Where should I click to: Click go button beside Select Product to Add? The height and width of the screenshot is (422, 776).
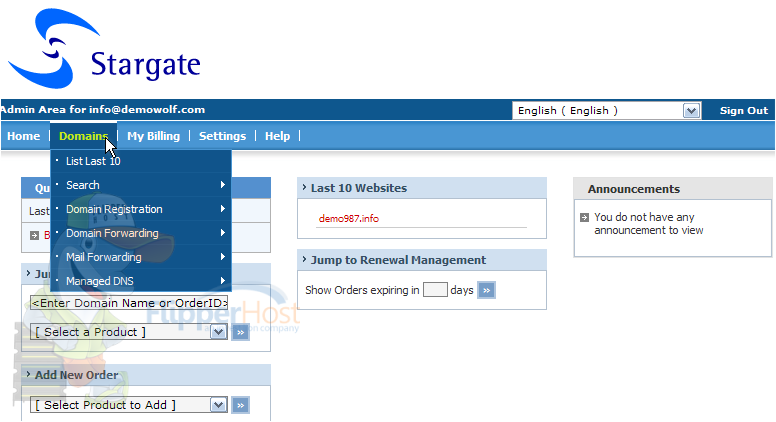tap(241, 405)
